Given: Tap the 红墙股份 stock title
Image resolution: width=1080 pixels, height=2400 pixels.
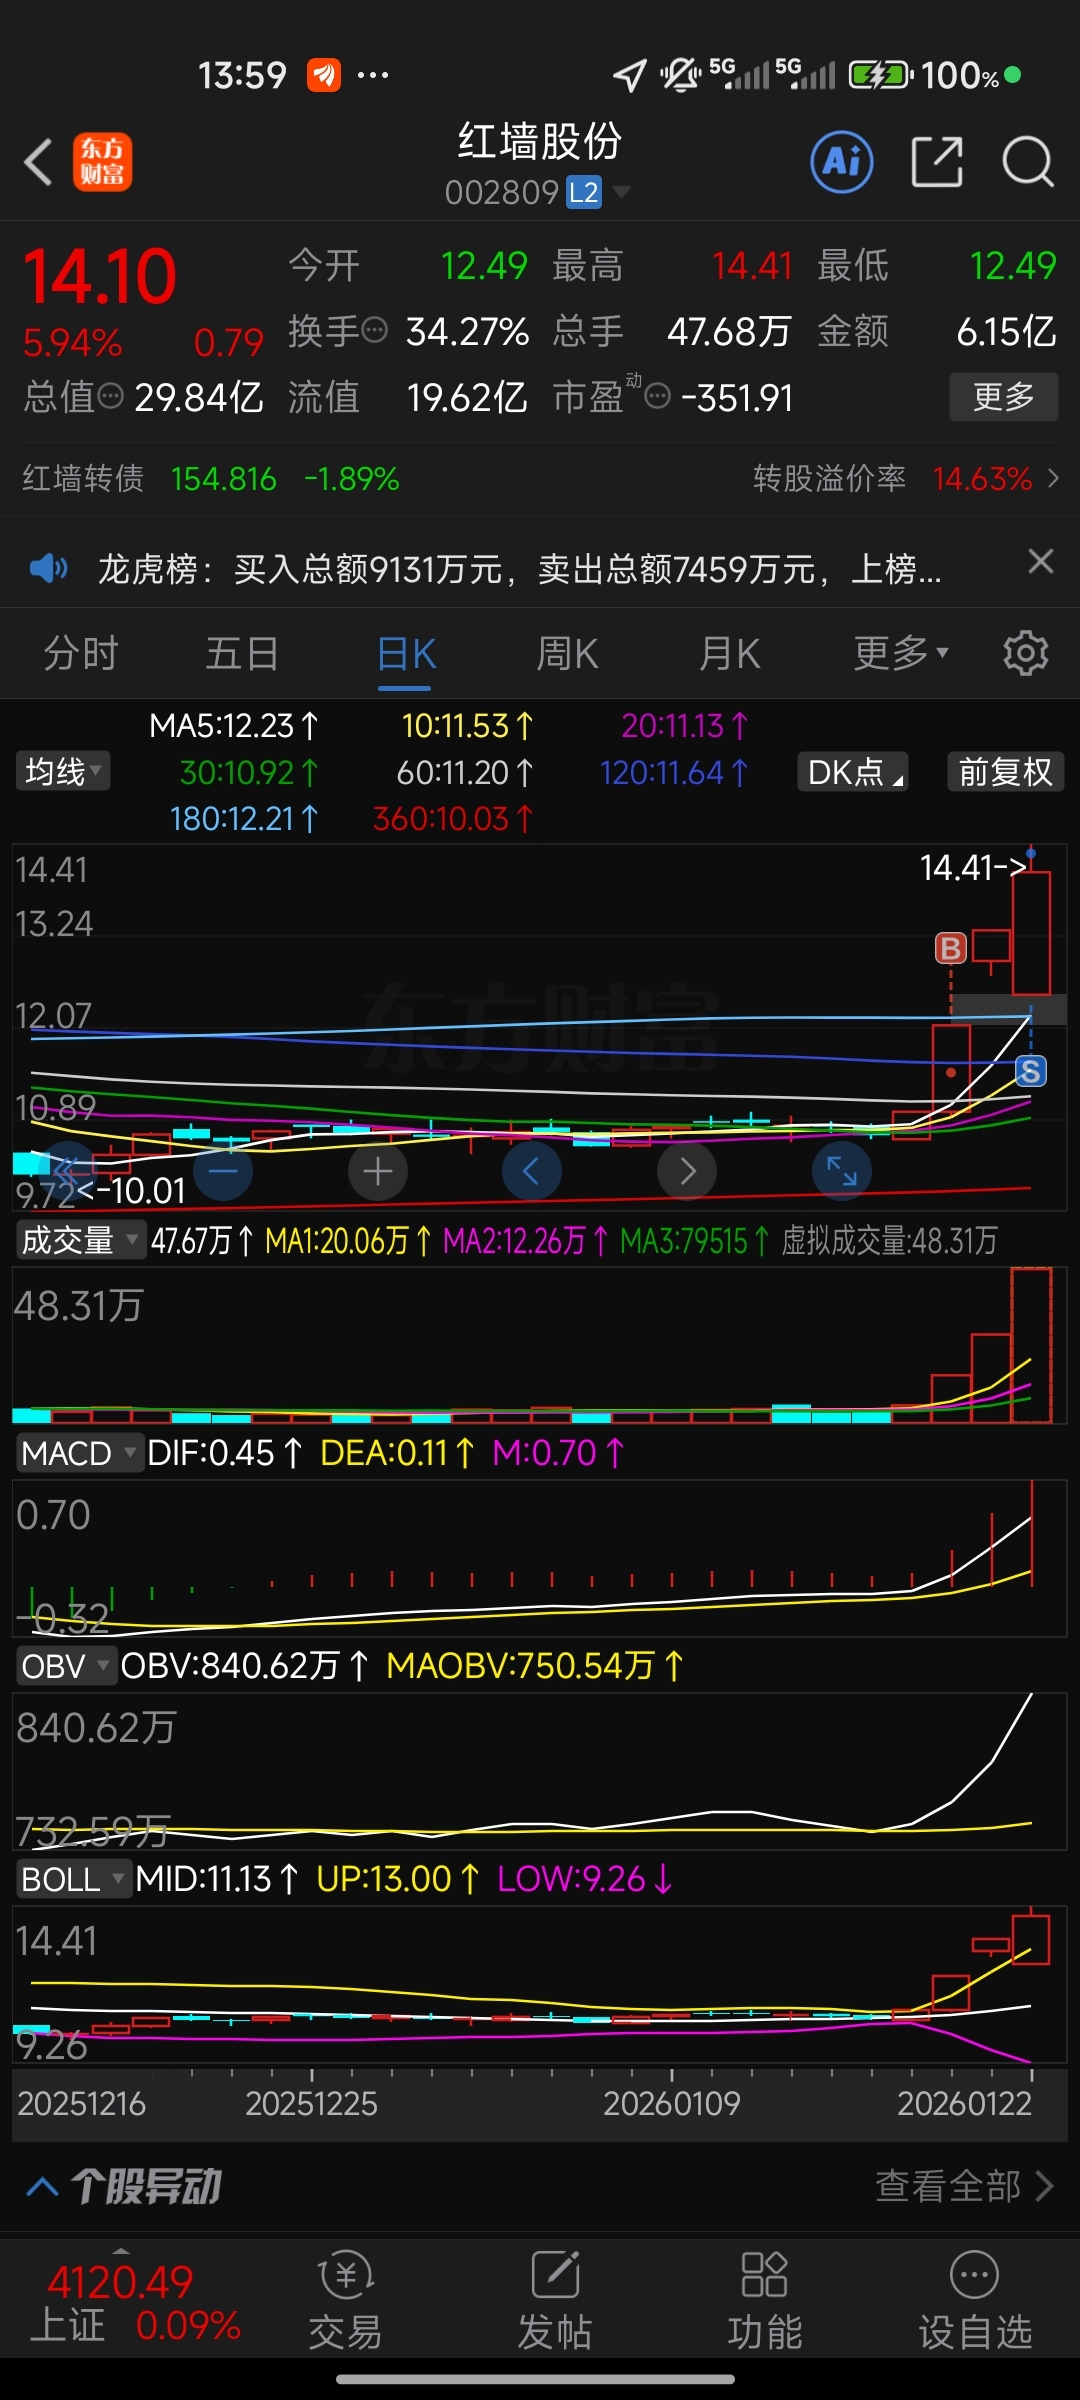Looking at the screenshot, I should click(540, 141).
